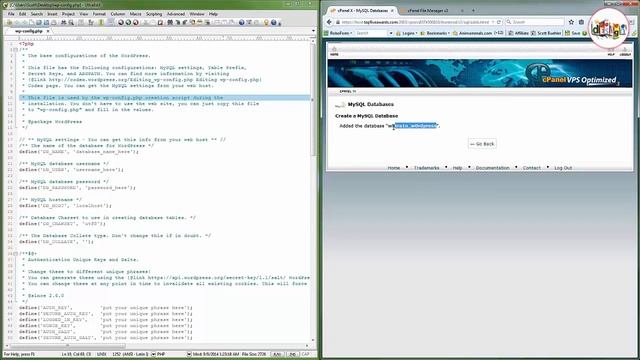Click the INS status bar indicator
Screen dimensions: 640x360
point(293,354)
